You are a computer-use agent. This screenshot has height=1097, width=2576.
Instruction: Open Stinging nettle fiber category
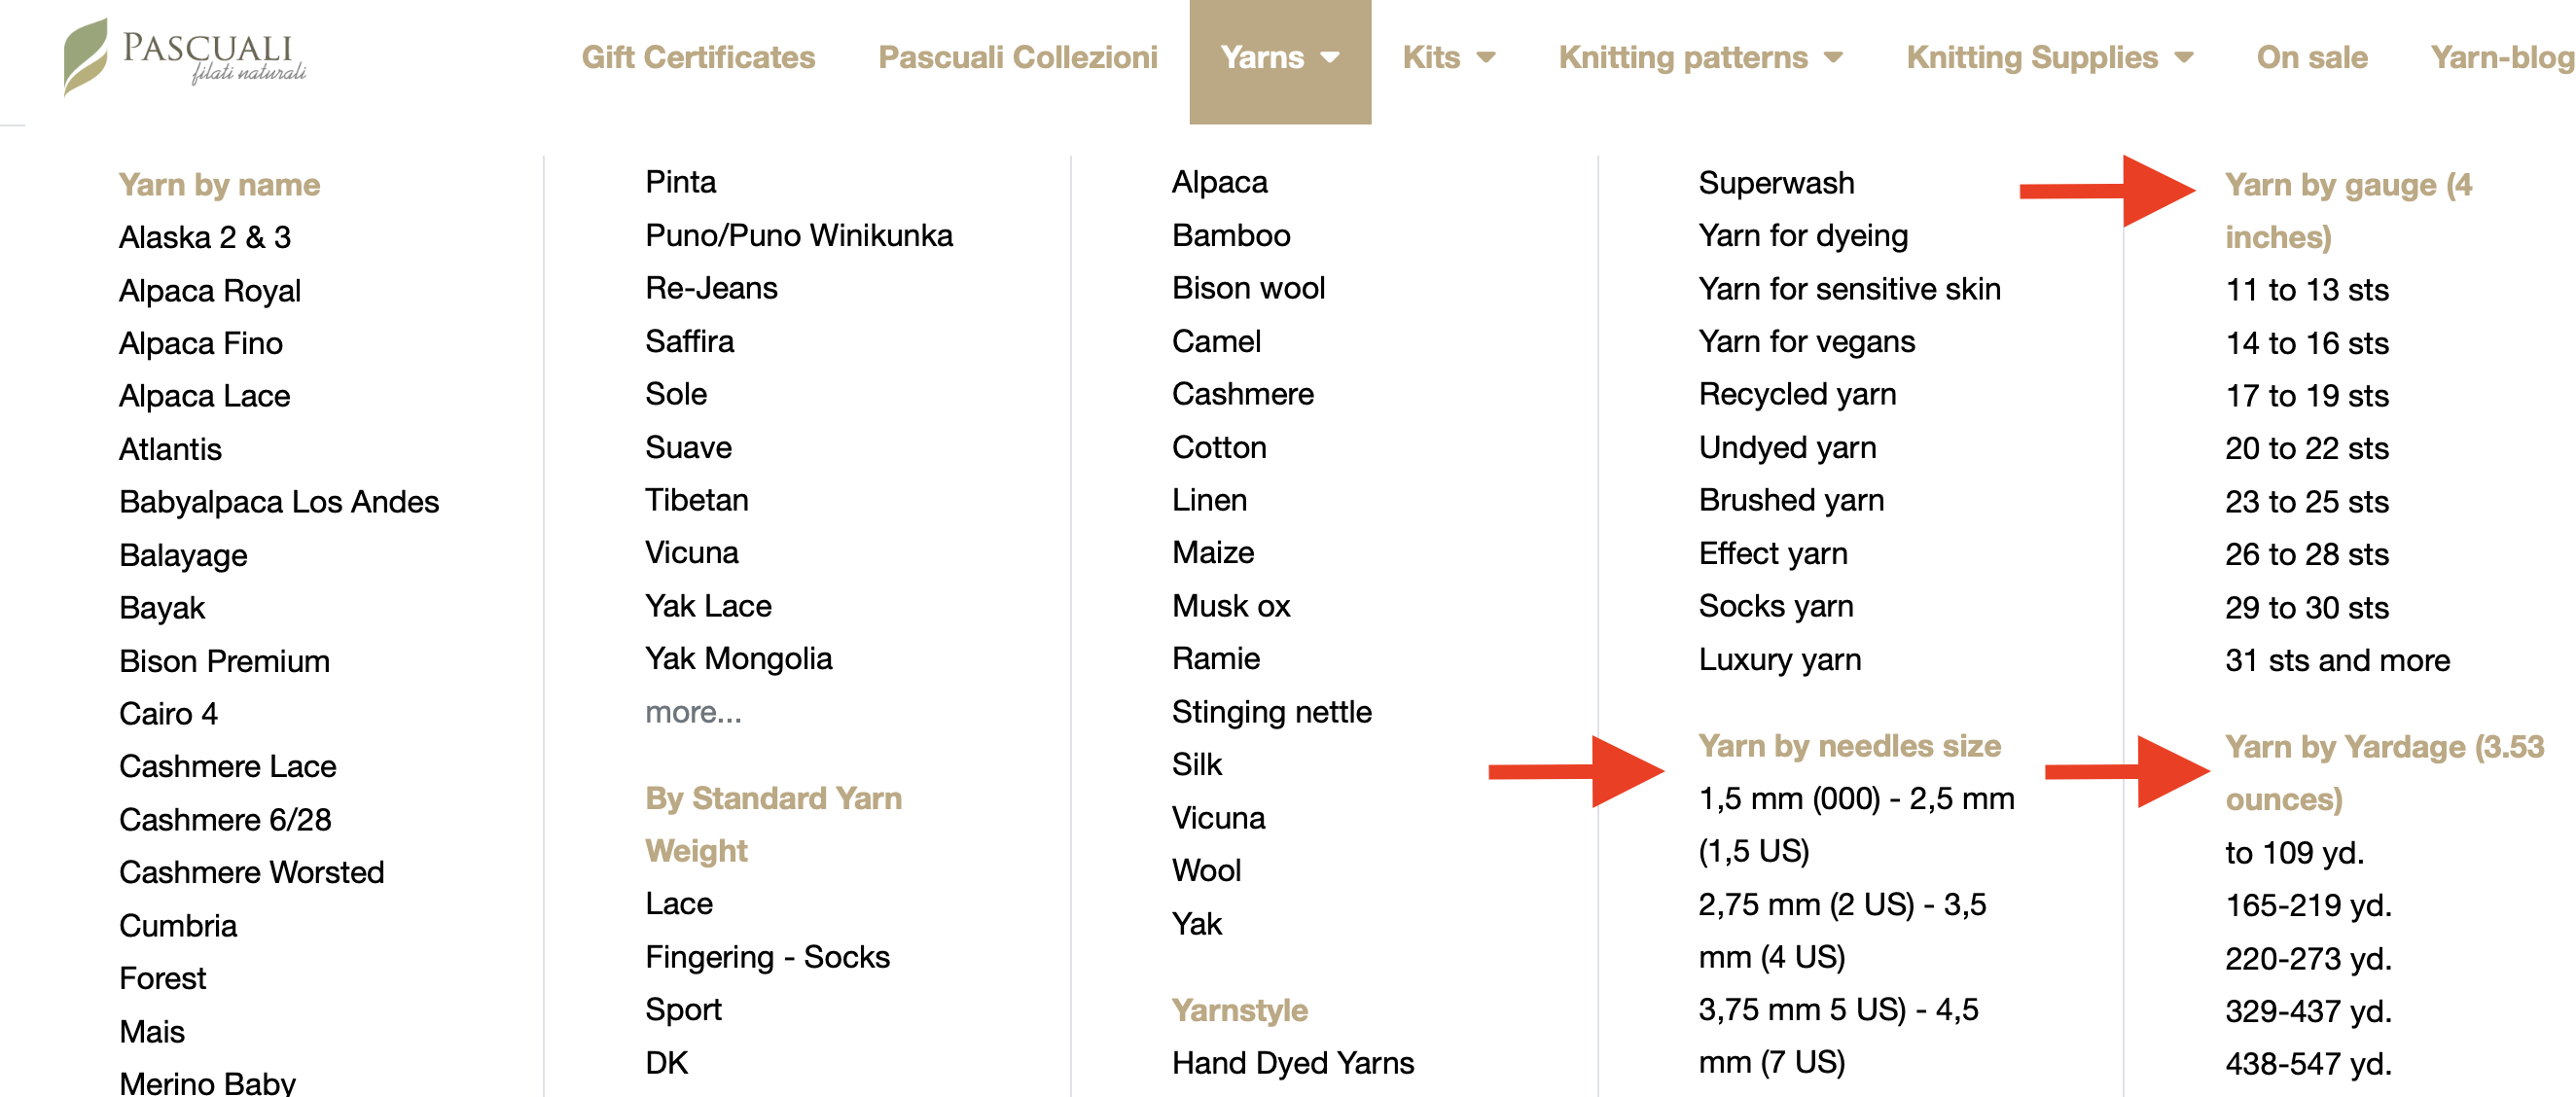click(1271, 712)
